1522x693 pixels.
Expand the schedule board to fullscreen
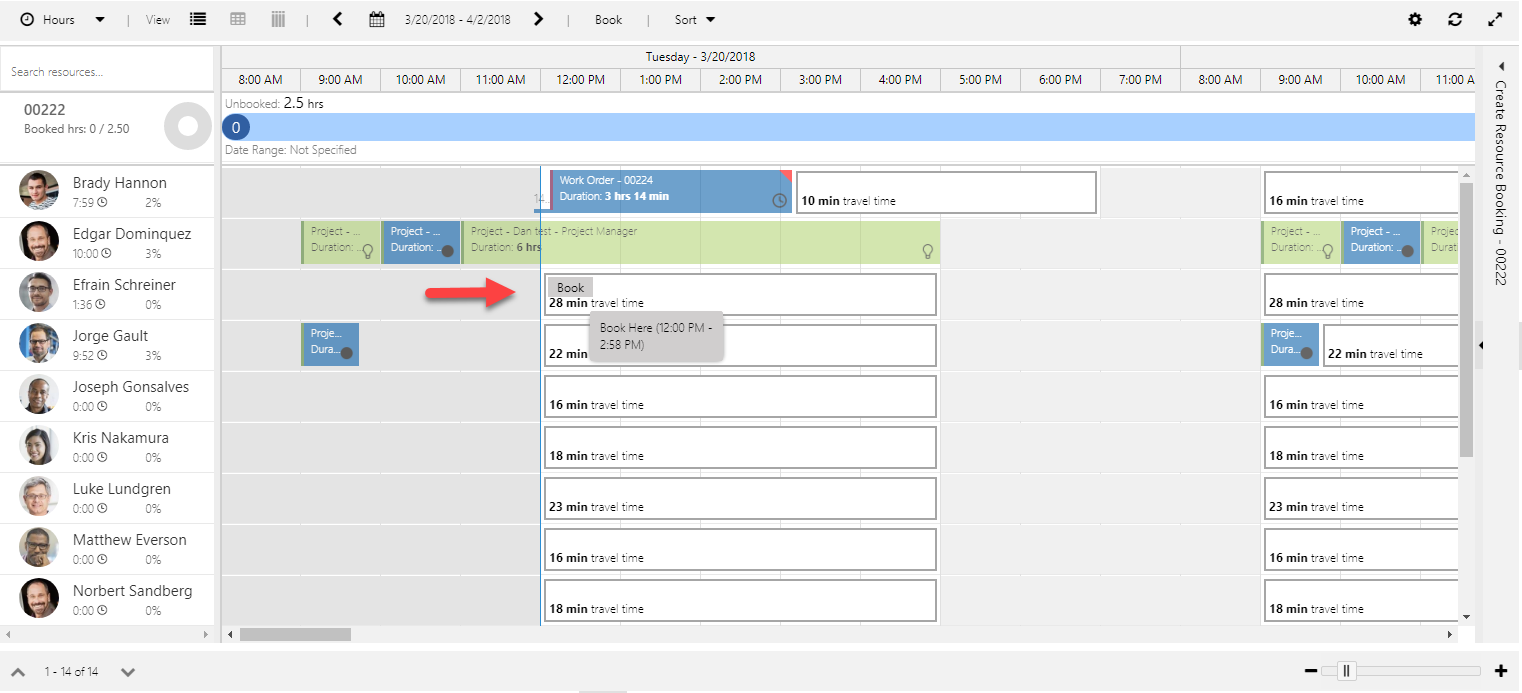coord(1494,18)
